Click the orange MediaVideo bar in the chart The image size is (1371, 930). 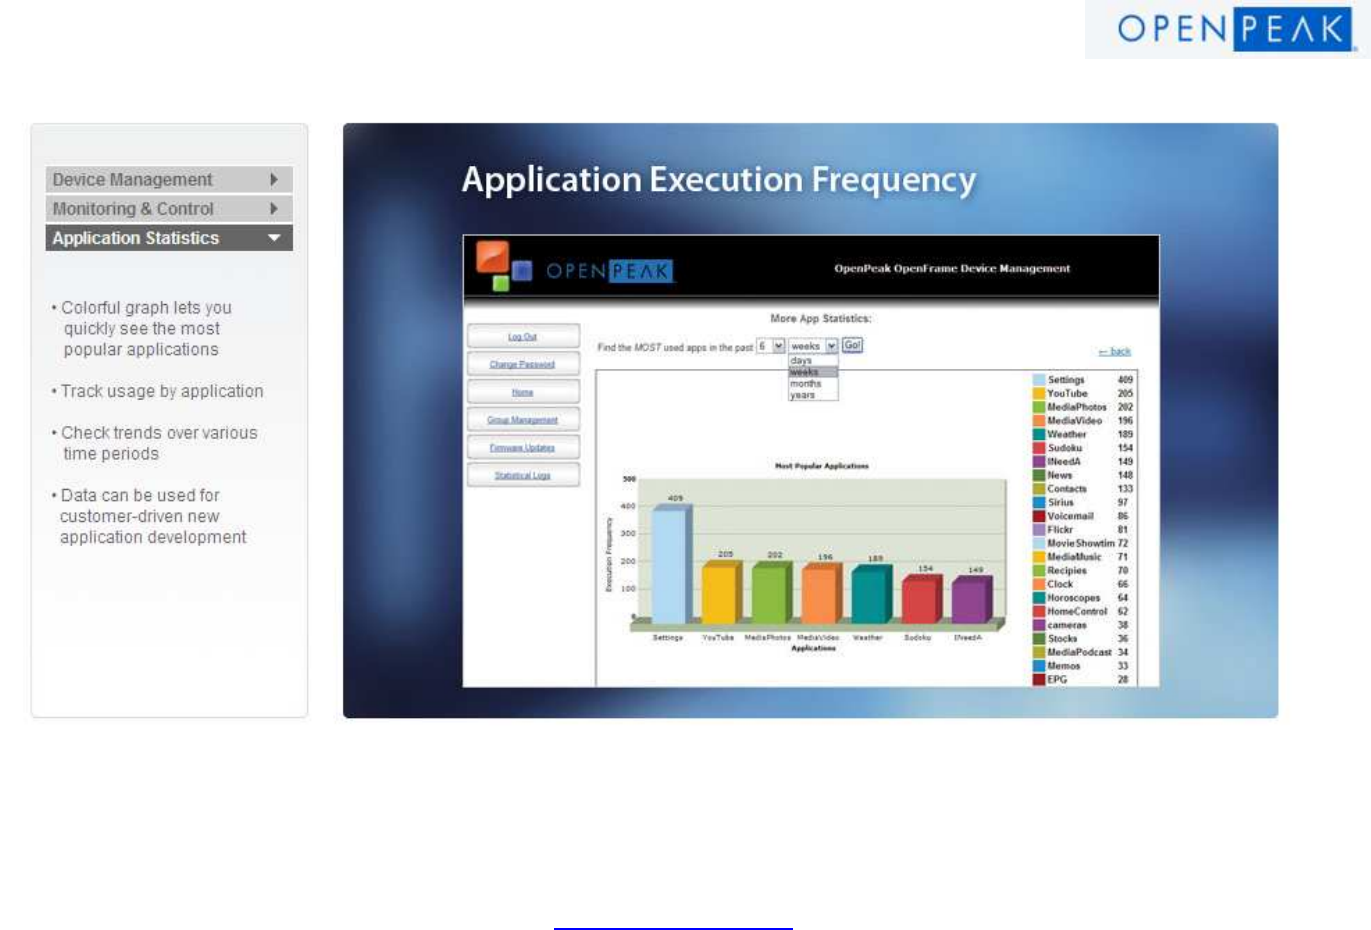821,594
